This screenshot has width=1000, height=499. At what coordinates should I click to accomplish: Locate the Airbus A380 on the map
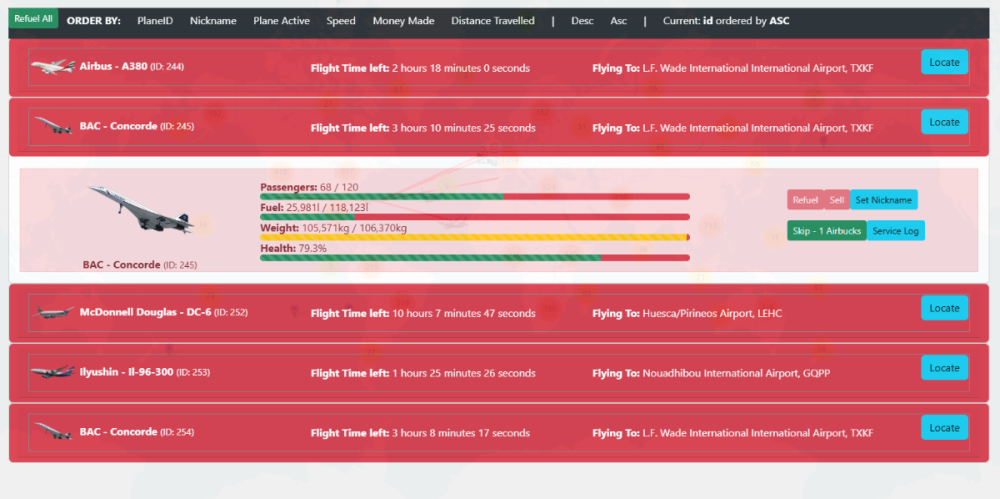943,62
